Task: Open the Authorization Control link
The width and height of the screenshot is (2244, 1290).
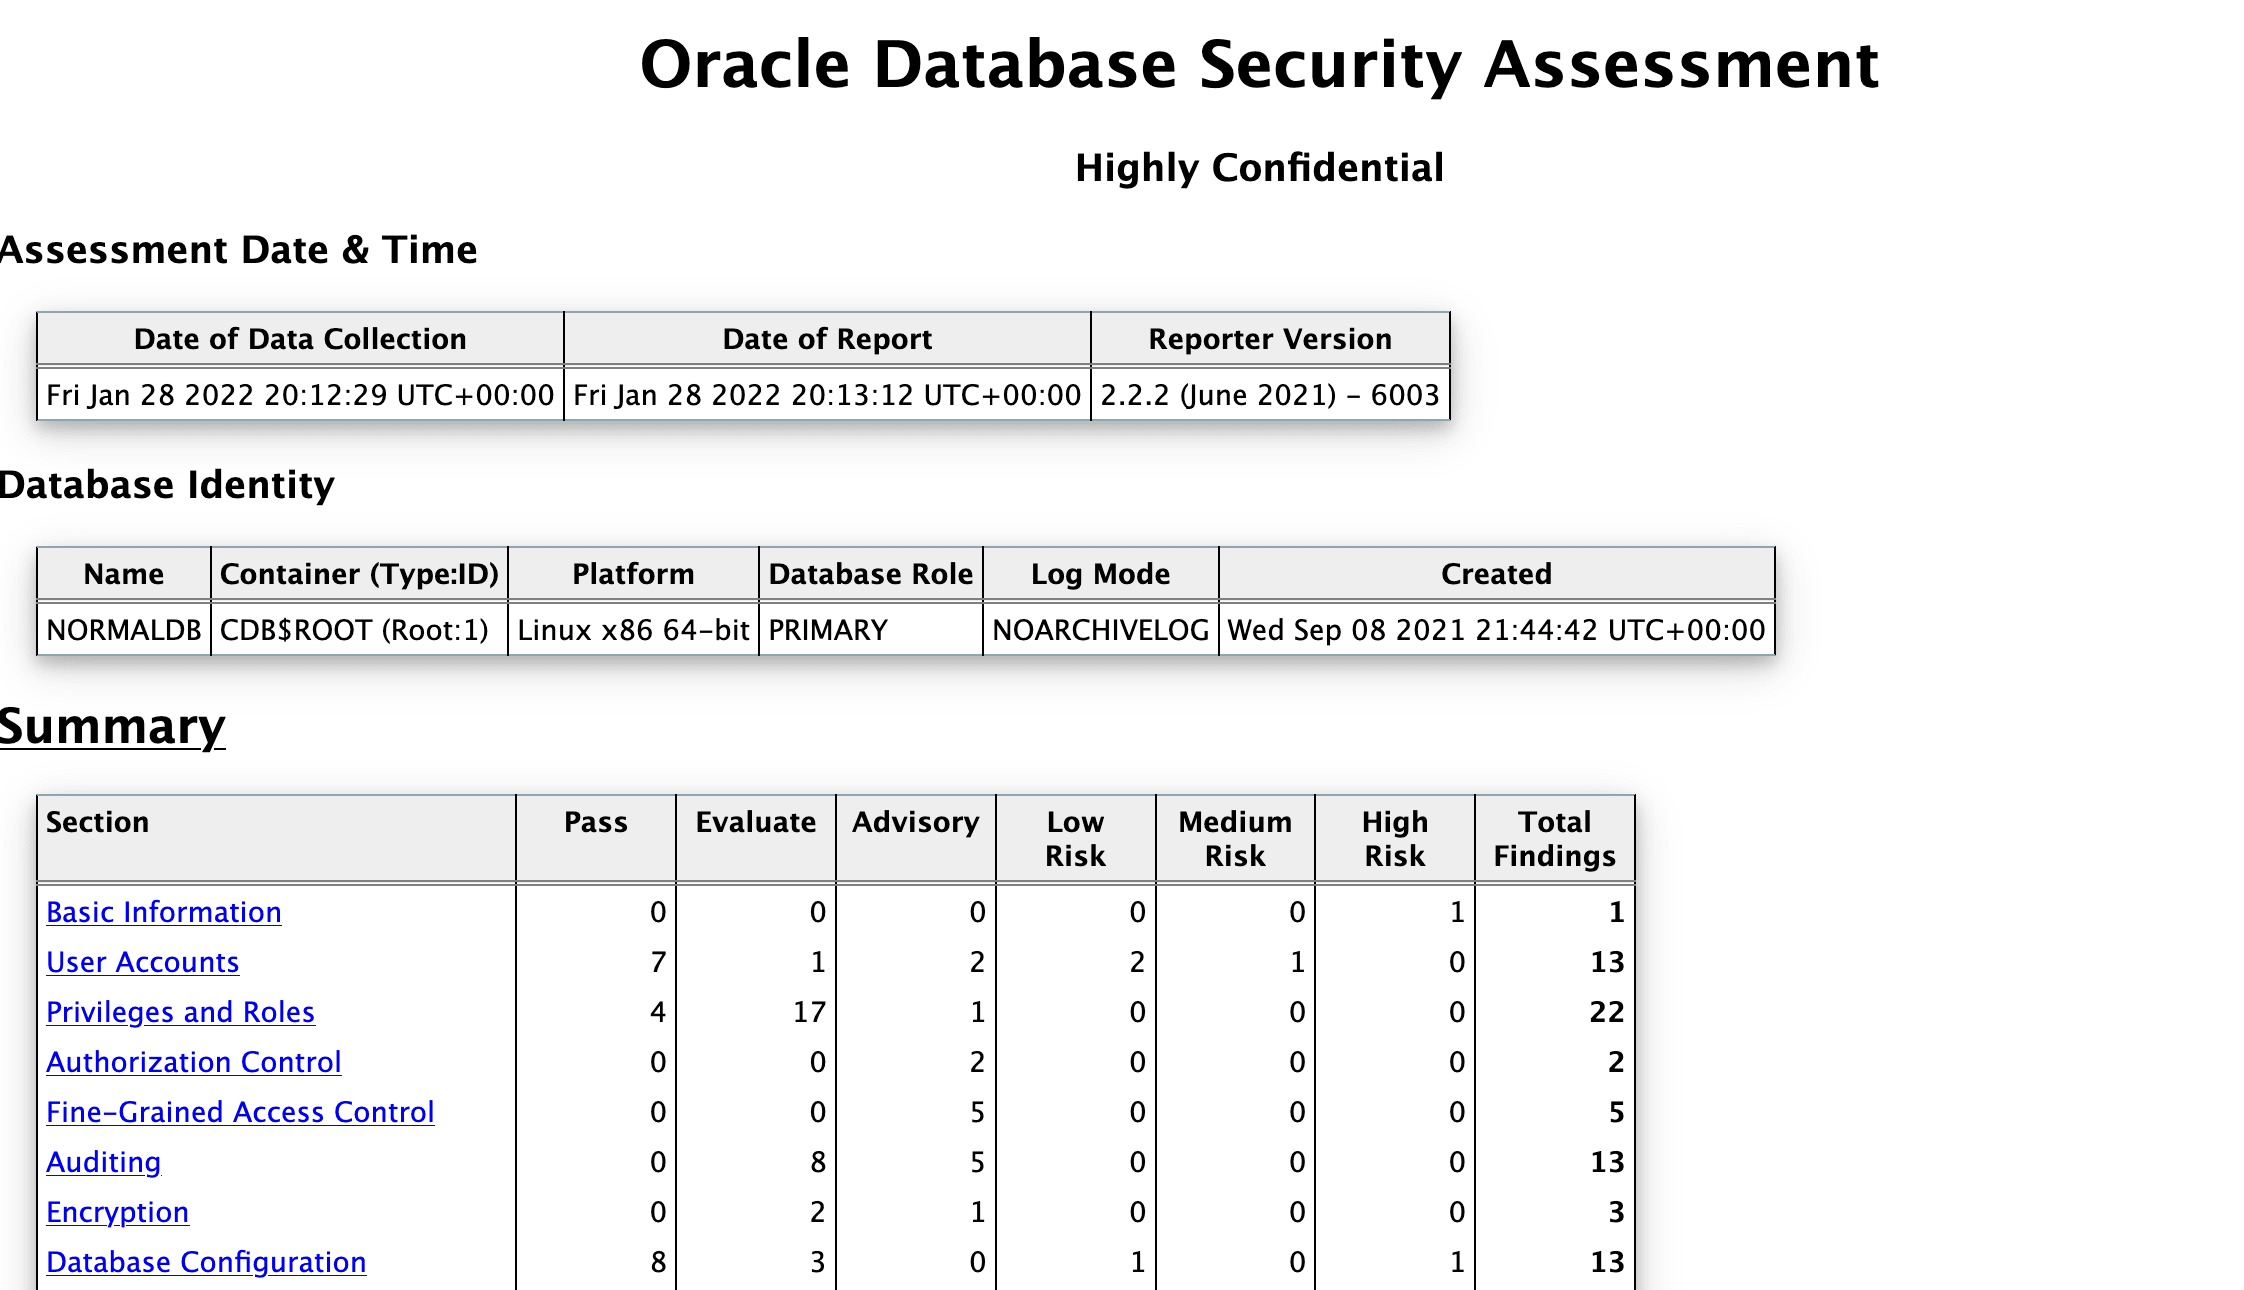Action: [x=194, y=1062]
